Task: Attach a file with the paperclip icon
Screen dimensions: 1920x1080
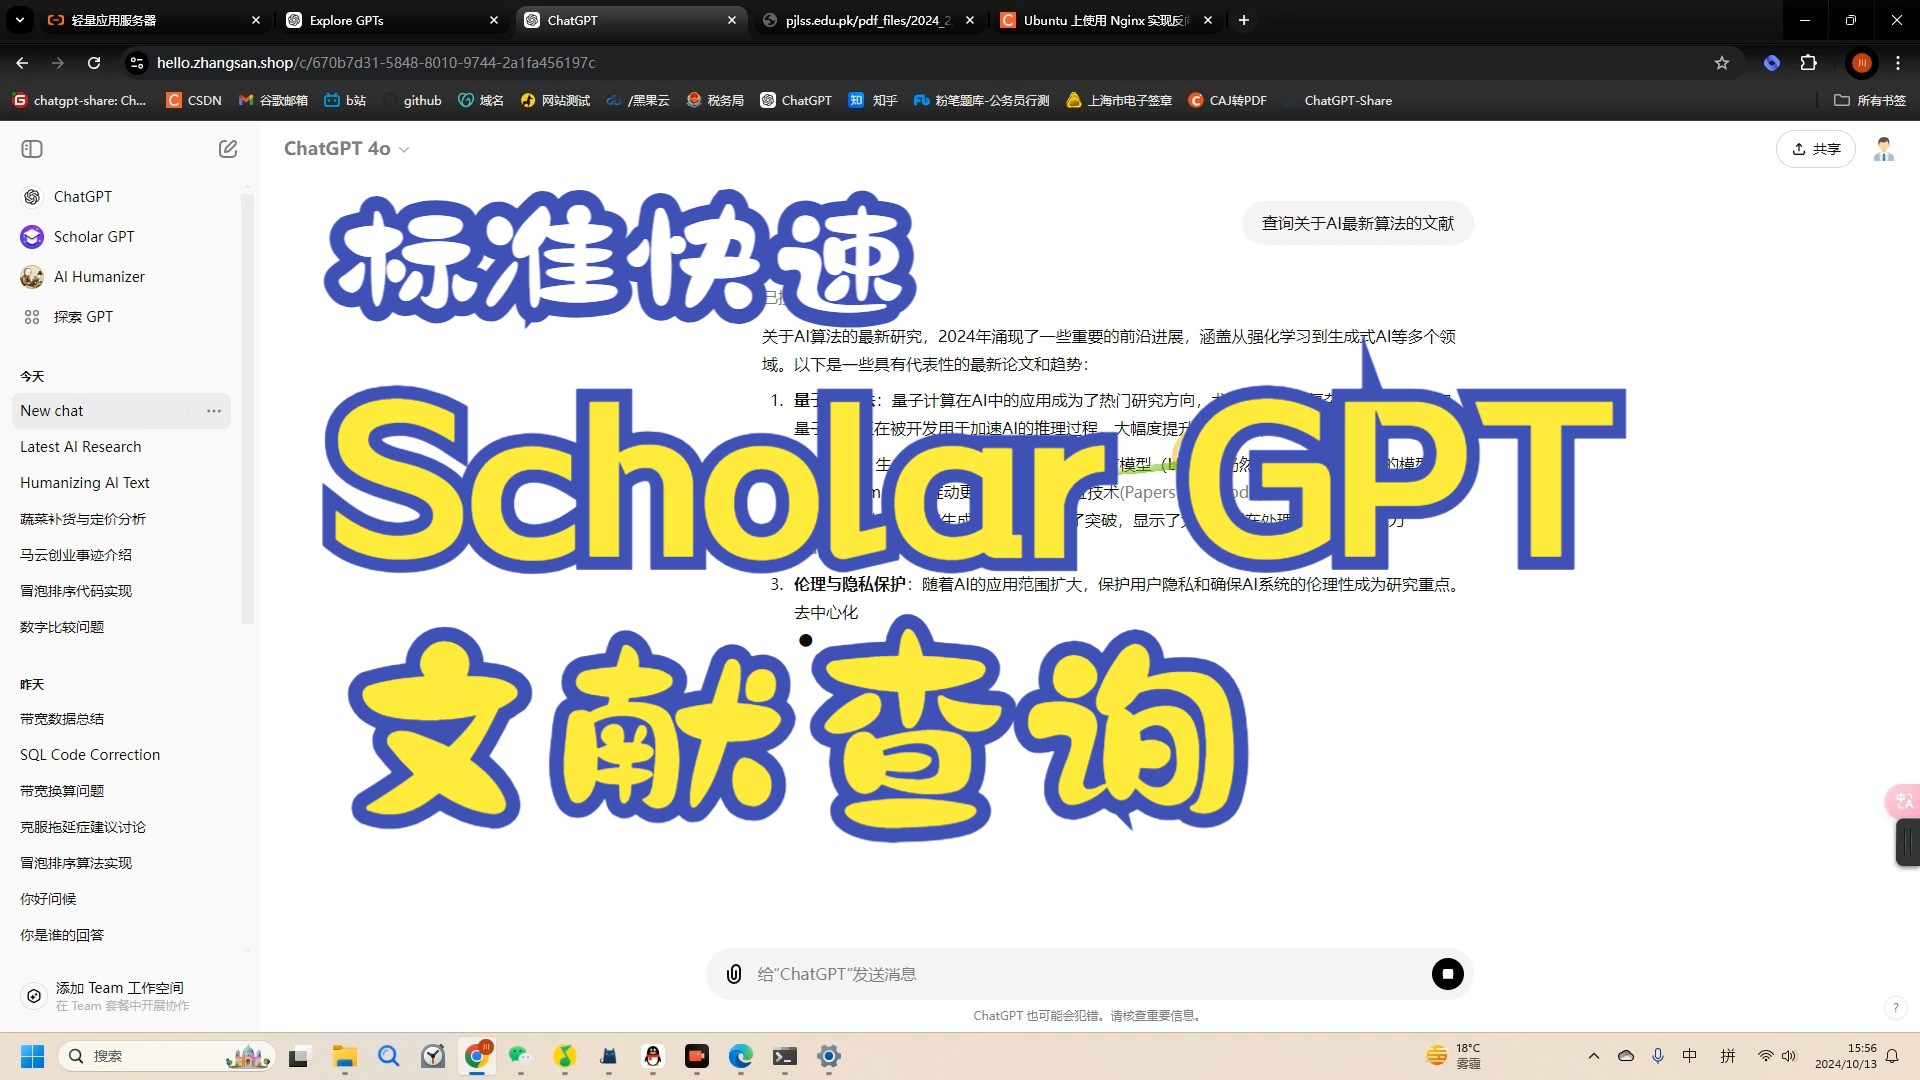Action: pyautogui.click(x=734, y=974)
